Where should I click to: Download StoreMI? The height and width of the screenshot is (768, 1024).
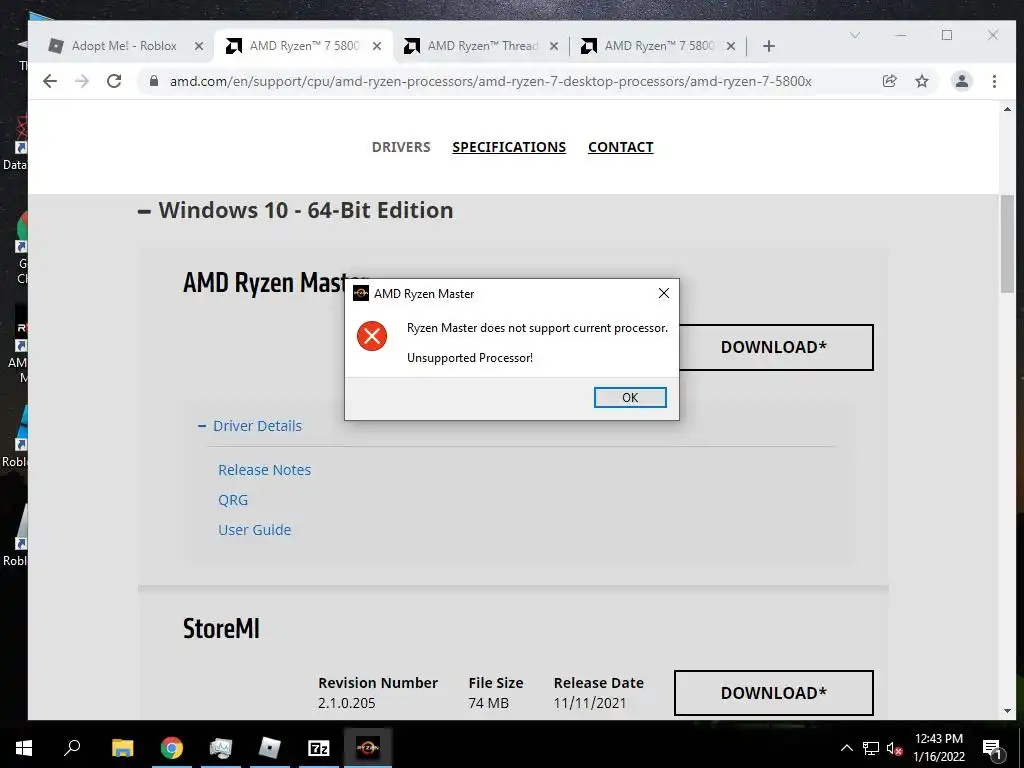773,693
